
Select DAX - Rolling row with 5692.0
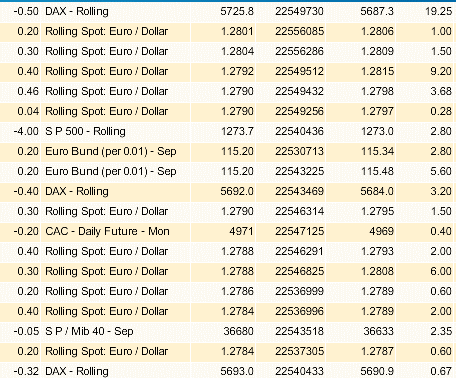pos(228,192)
